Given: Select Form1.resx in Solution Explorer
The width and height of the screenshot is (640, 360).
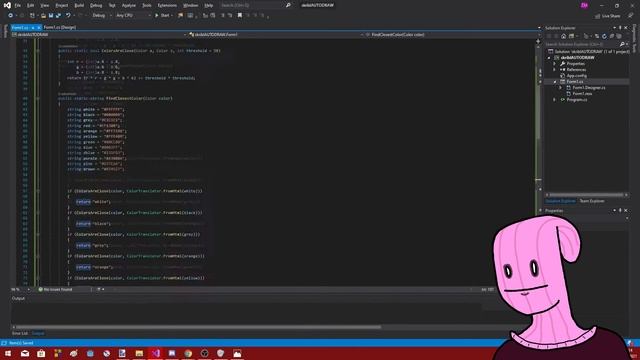Looking at the screenshot, I should pos(582,93).
